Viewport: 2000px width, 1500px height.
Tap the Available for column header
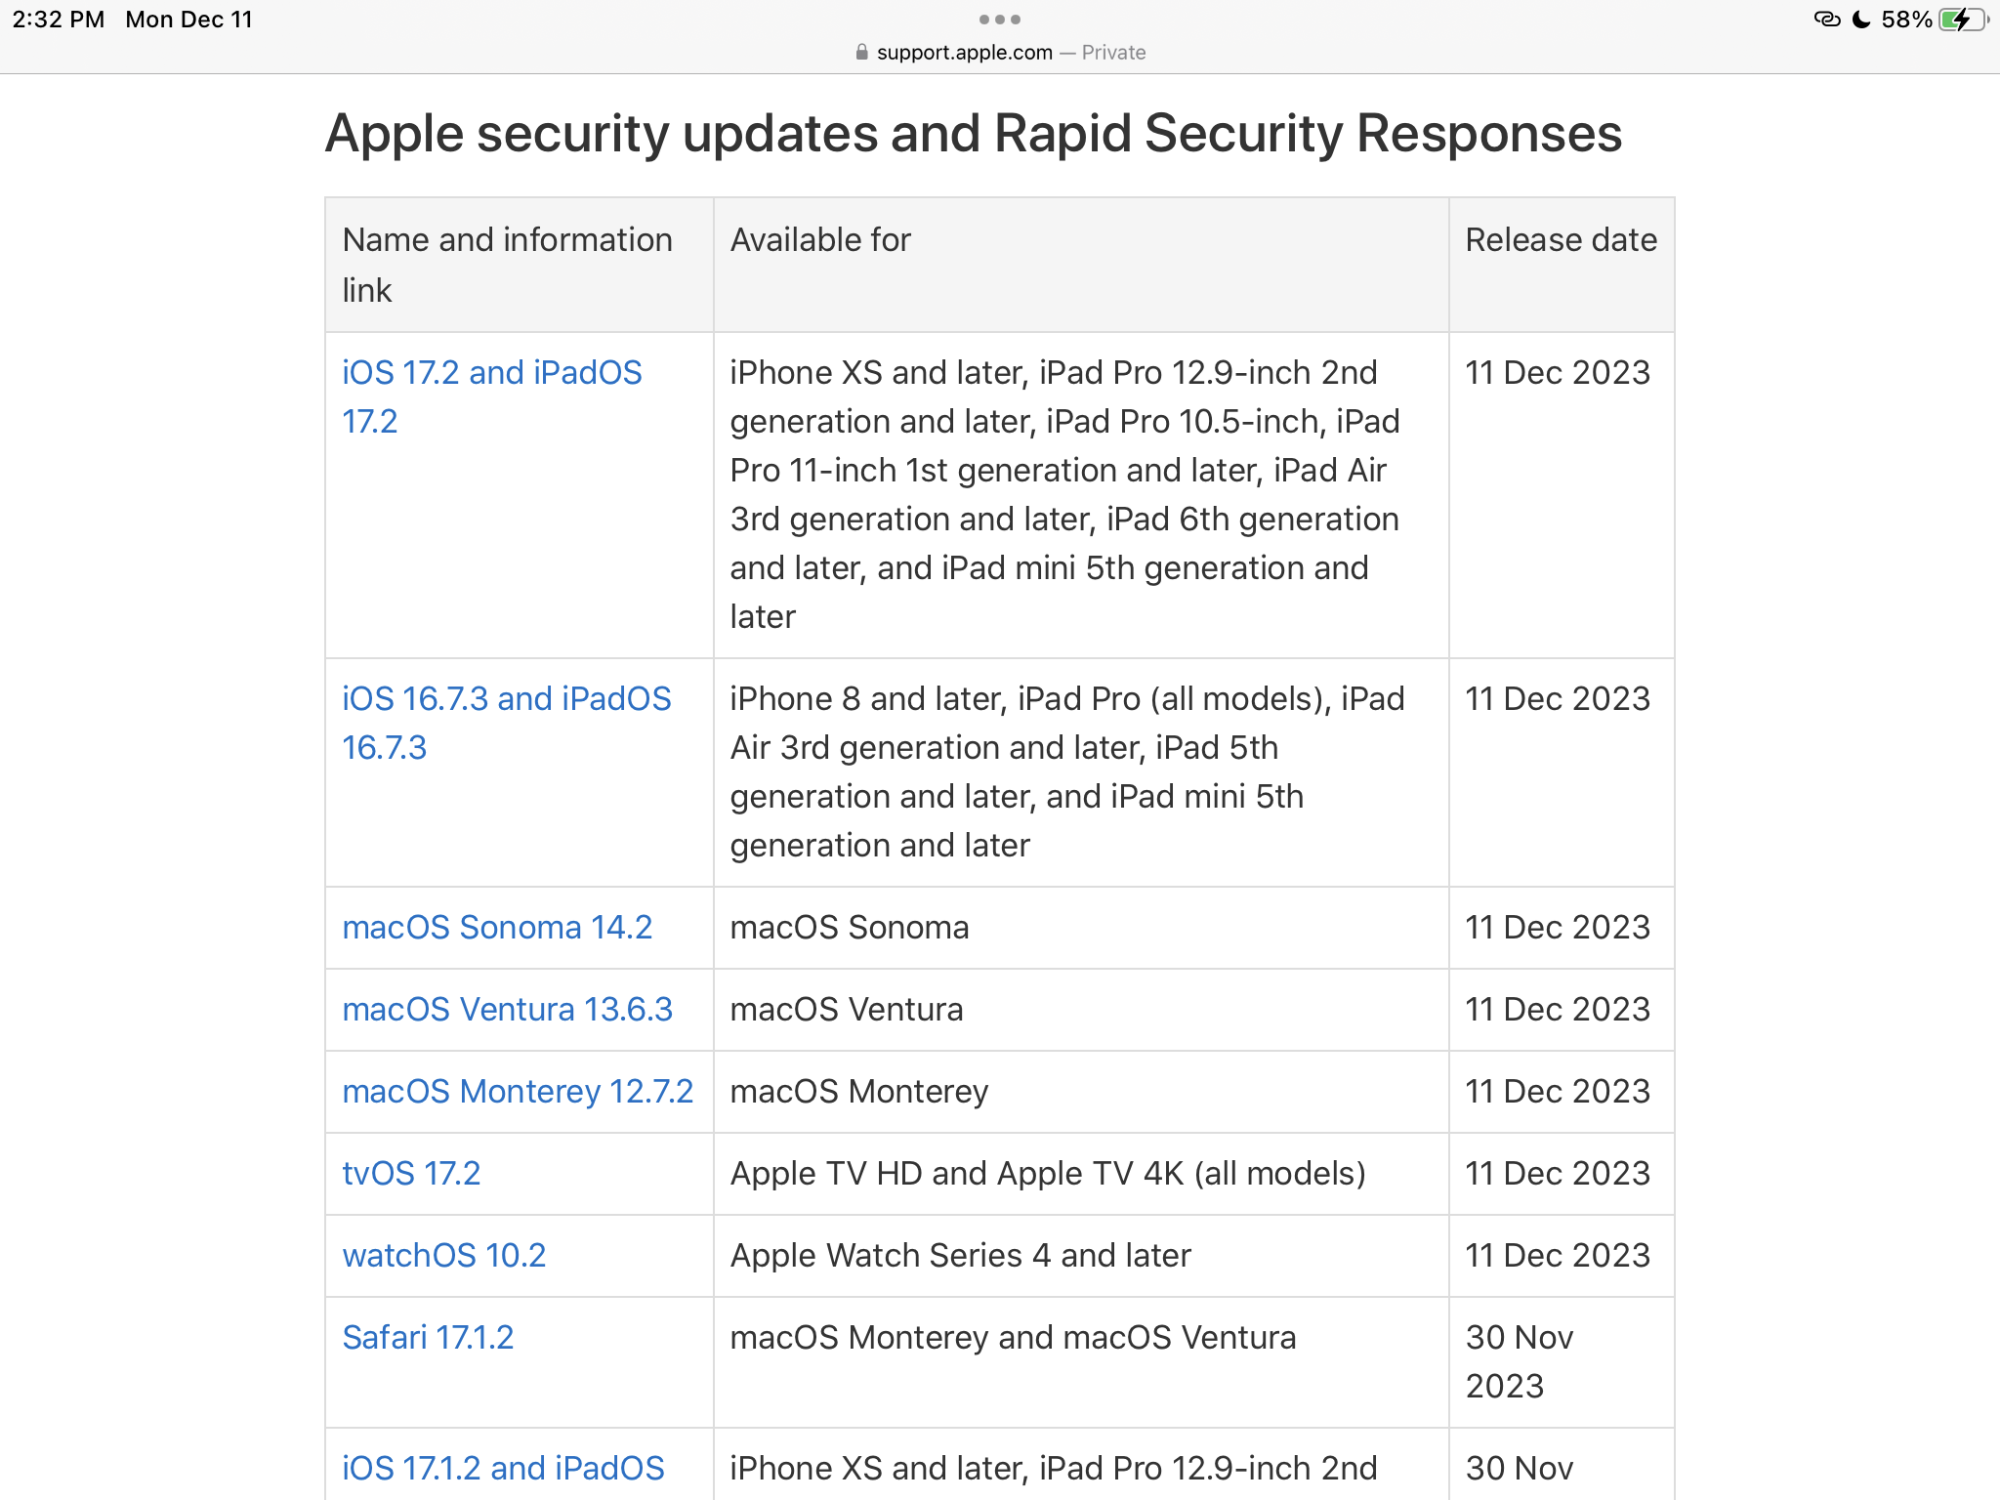click(x=820, y=240)
